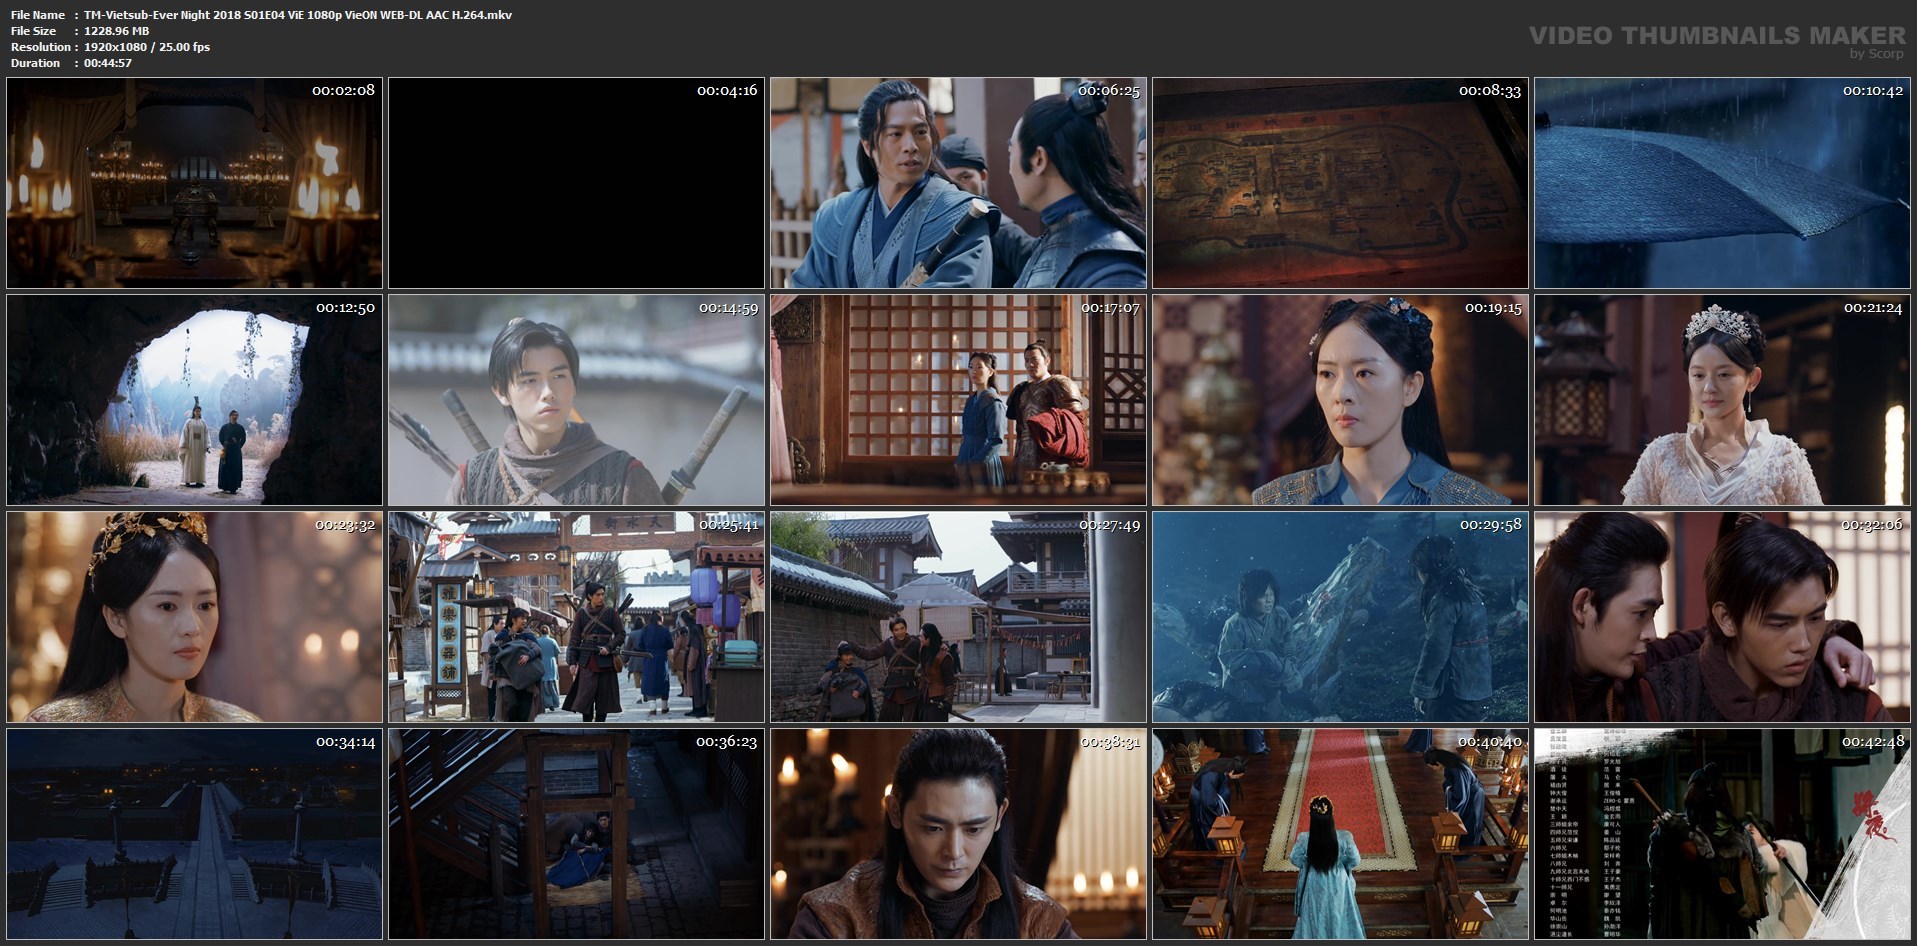Select the lattice window thumbnail 00:17:07

[958, 400]
